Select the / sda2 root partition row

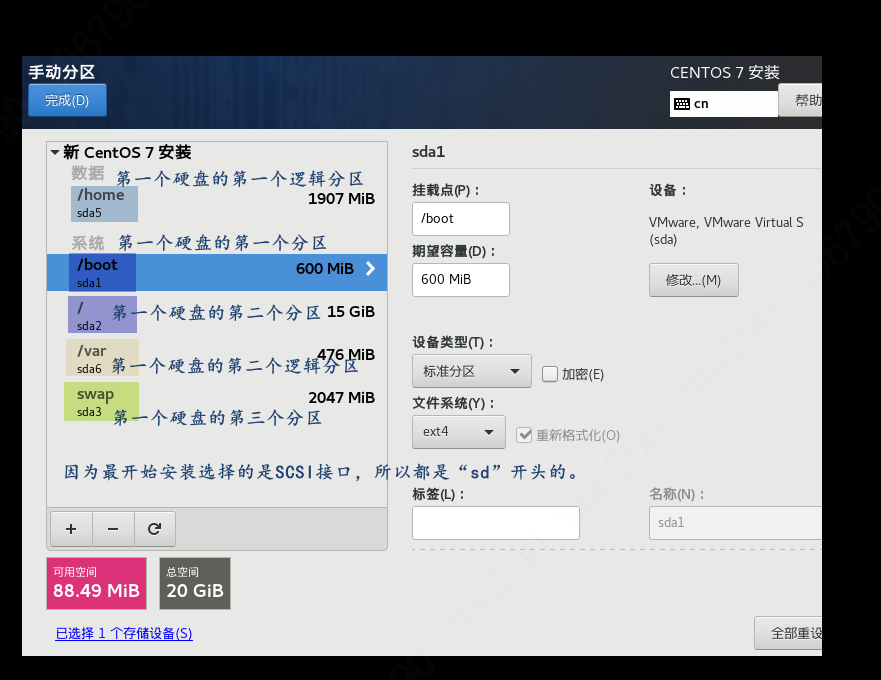point(217,315)
